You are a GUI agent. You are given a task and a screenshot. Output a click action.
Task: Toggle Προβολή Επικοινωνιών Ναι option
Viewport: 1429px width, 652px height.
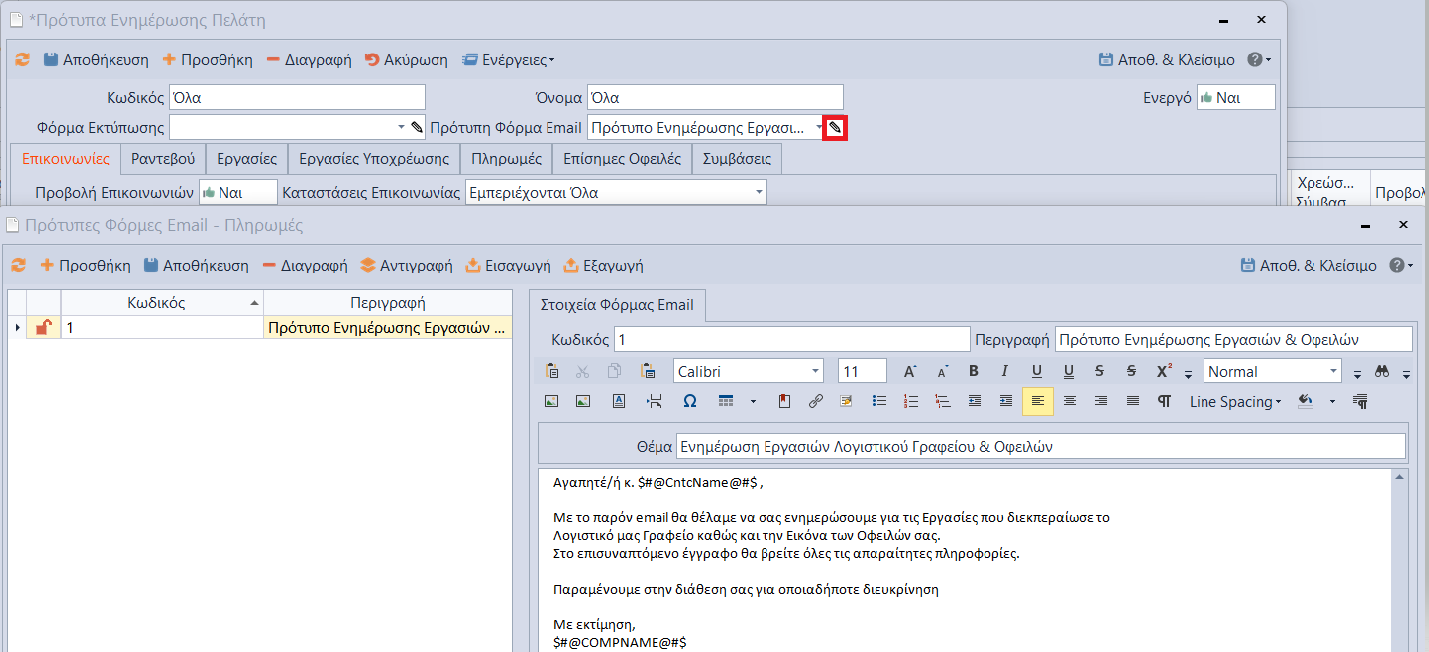click(x=238, y=192)
